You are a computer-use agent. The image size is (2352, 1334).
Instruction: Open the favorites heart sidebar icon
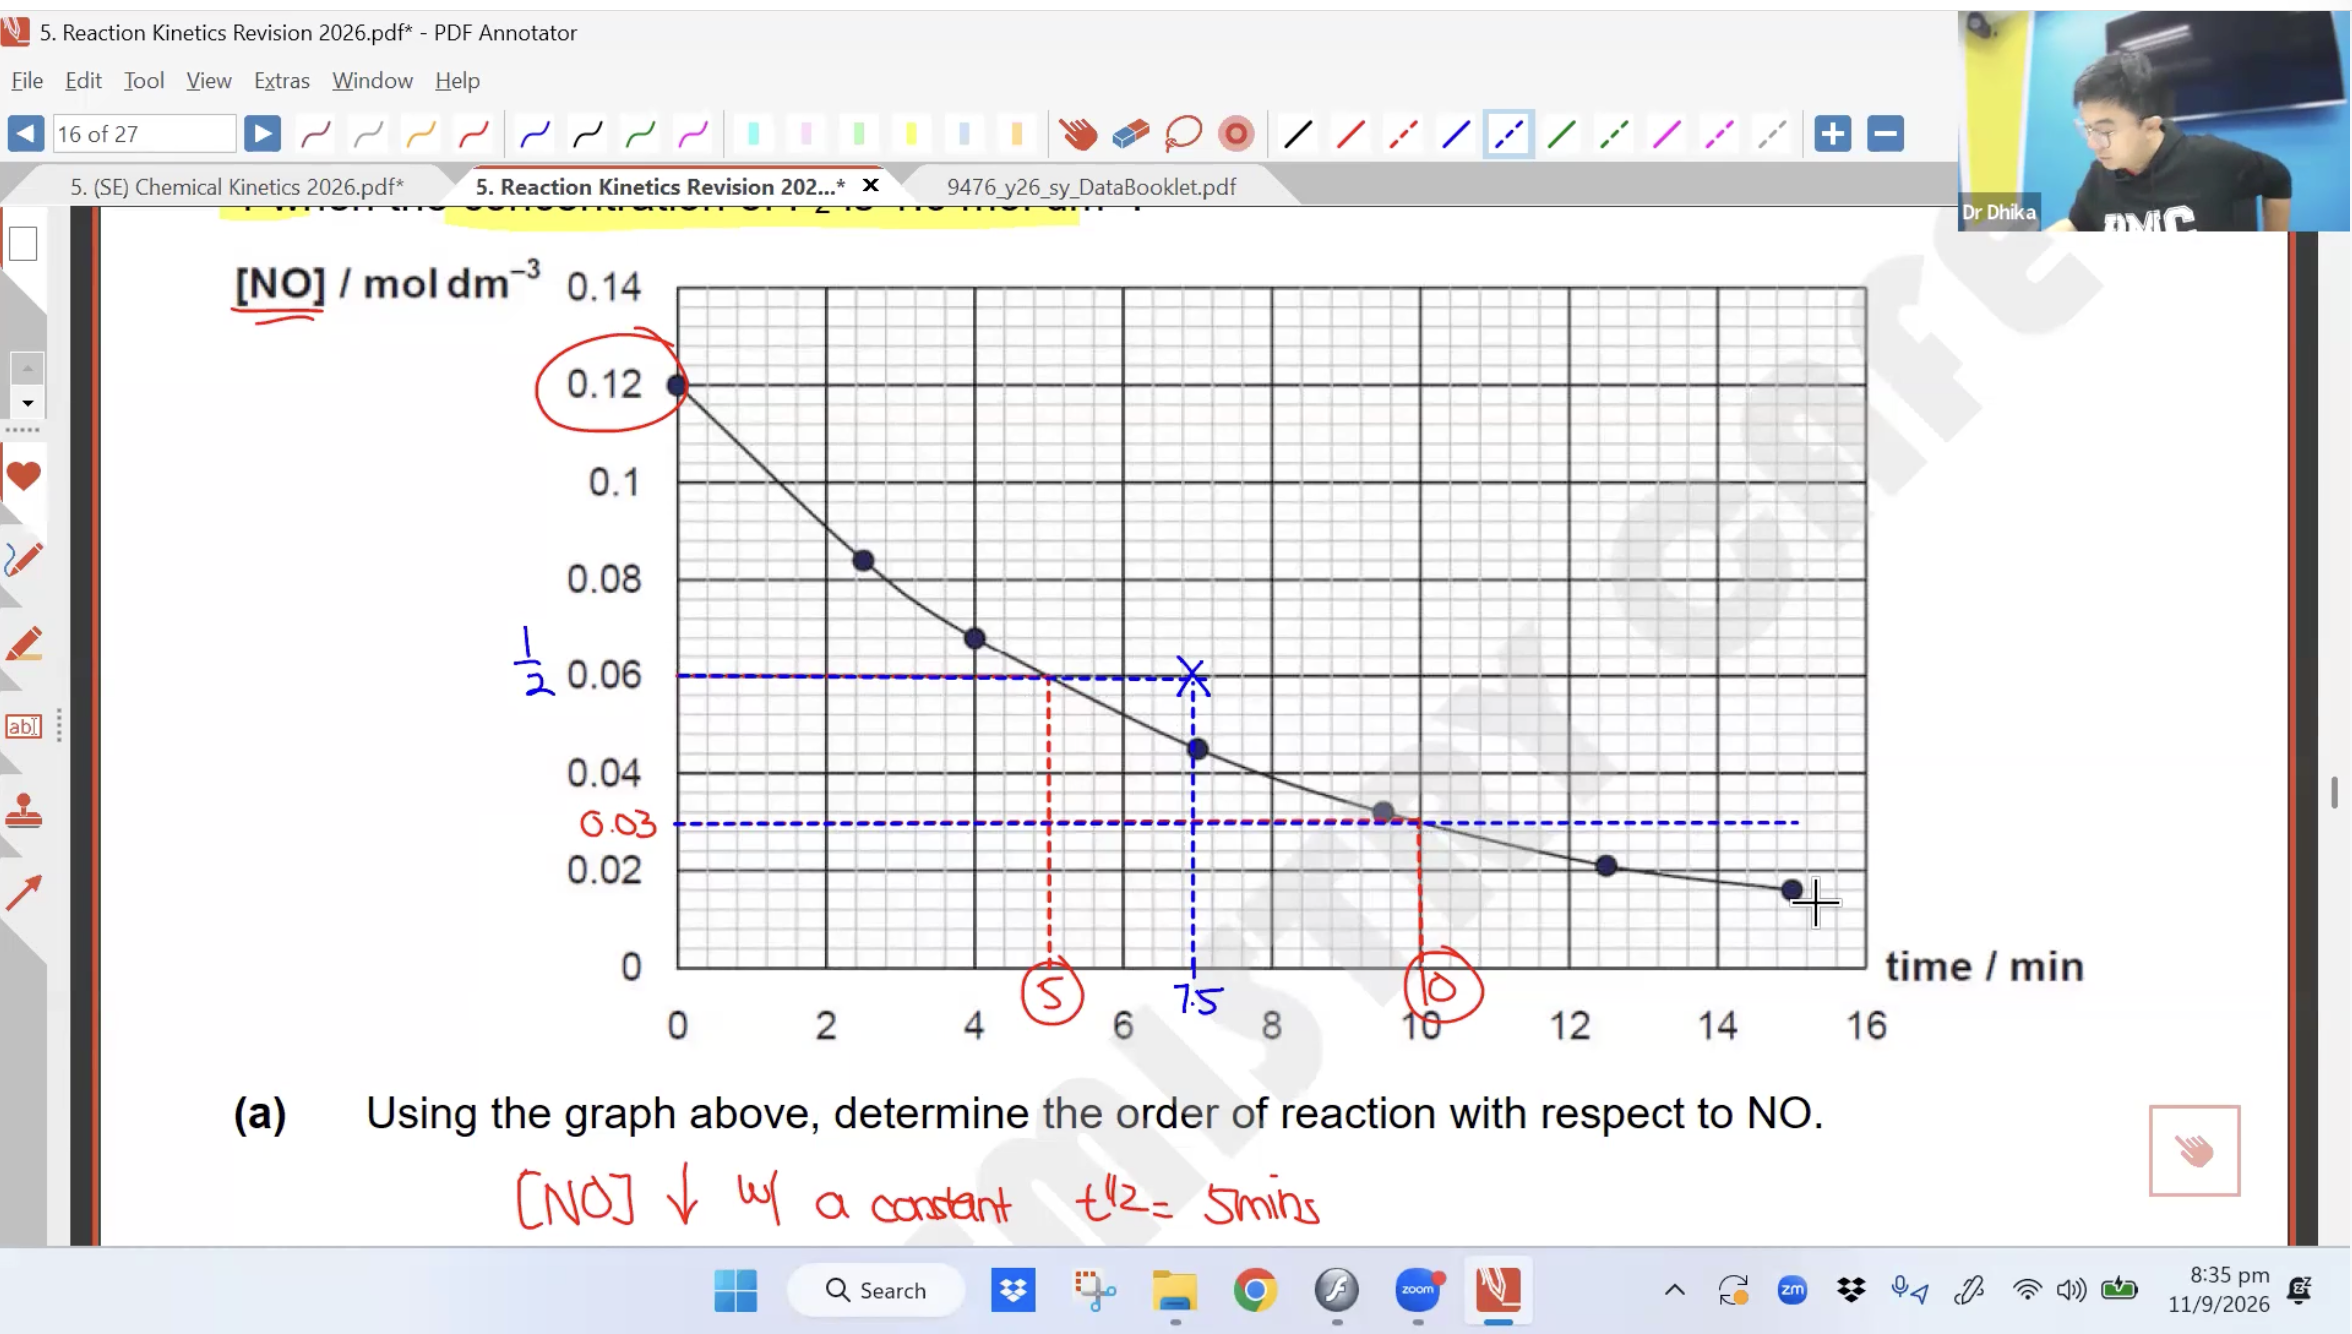click(23, 476)
